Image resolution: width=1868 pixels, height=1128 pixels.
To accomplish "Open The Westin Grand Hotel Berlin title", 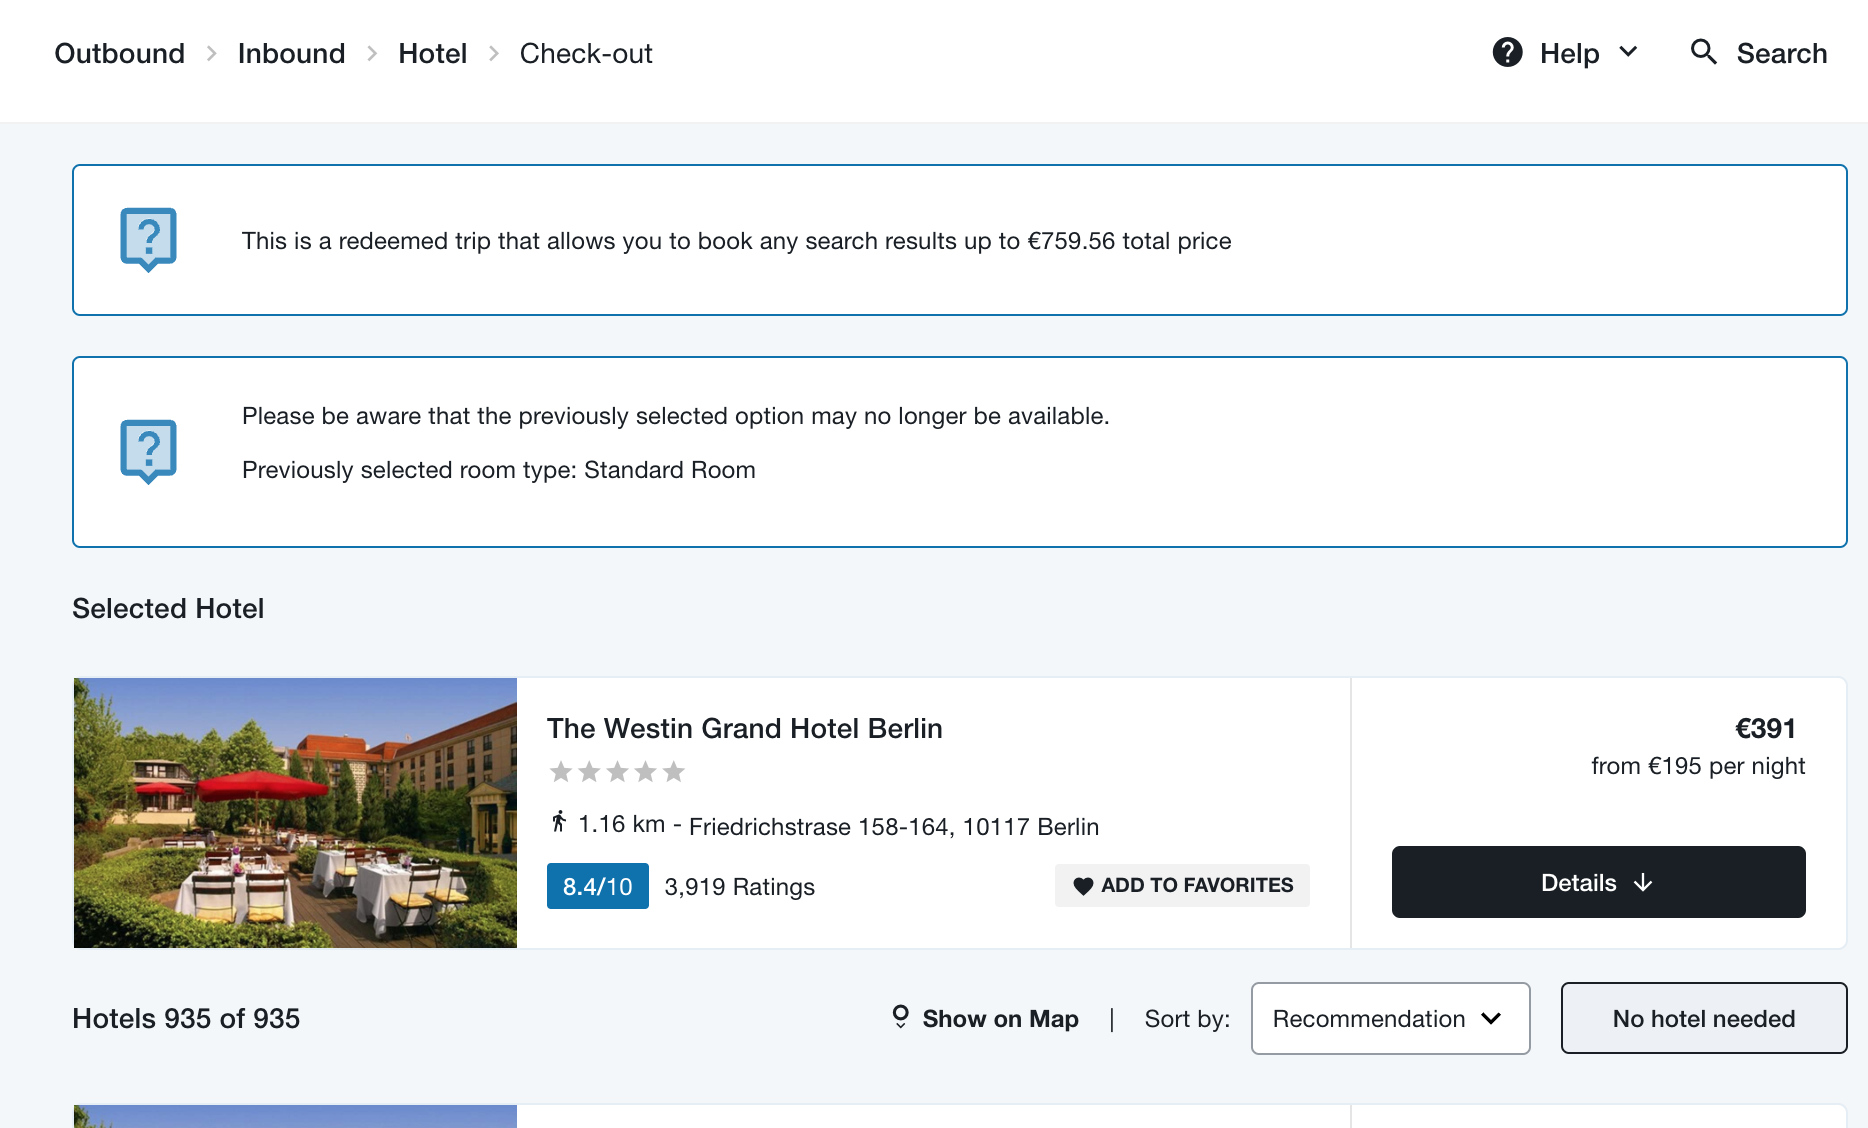I will tap(745, 728).
